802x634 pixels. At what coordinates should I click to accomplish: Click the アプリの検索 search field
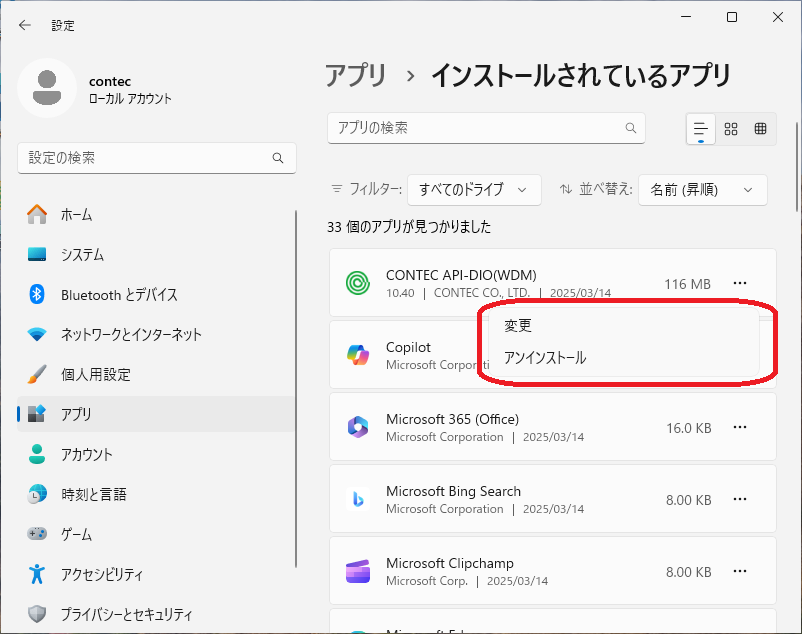(x=486, y=128)
